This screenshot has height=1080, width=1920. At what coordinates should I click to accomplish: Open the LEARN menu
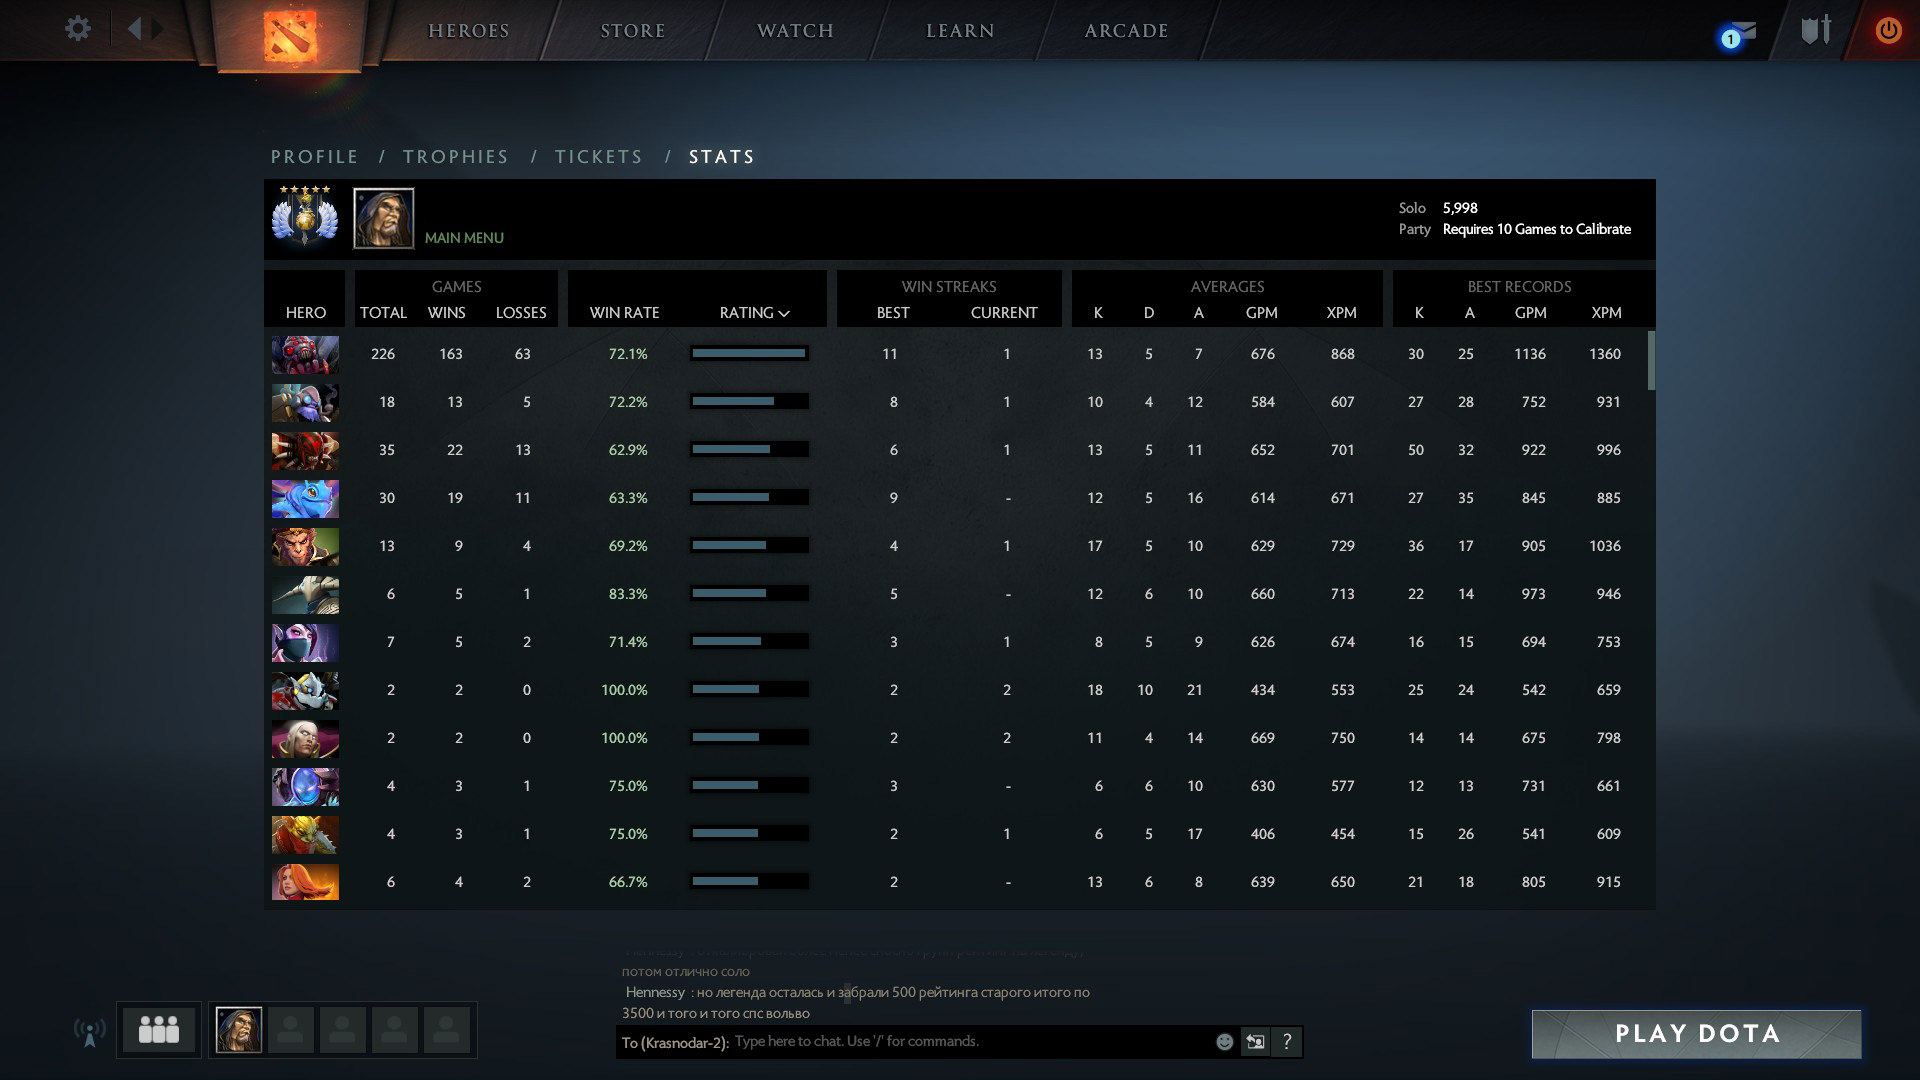point(960,31)
